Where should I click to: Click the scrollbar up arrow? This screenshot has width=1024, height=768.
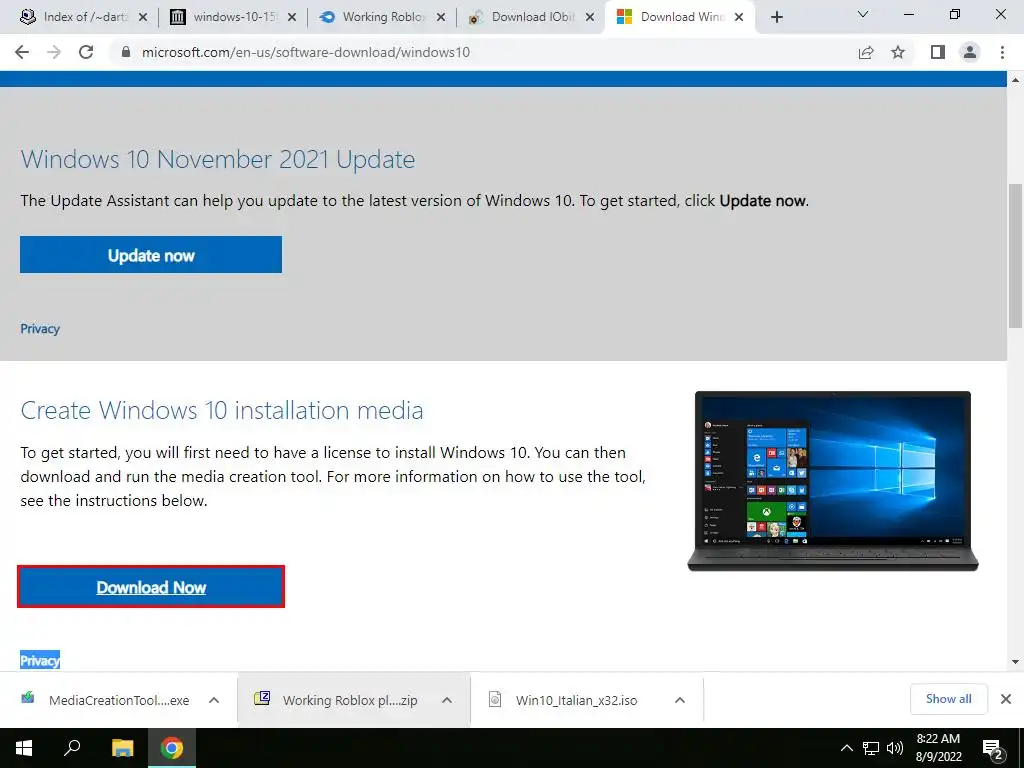pos(1016,80)
